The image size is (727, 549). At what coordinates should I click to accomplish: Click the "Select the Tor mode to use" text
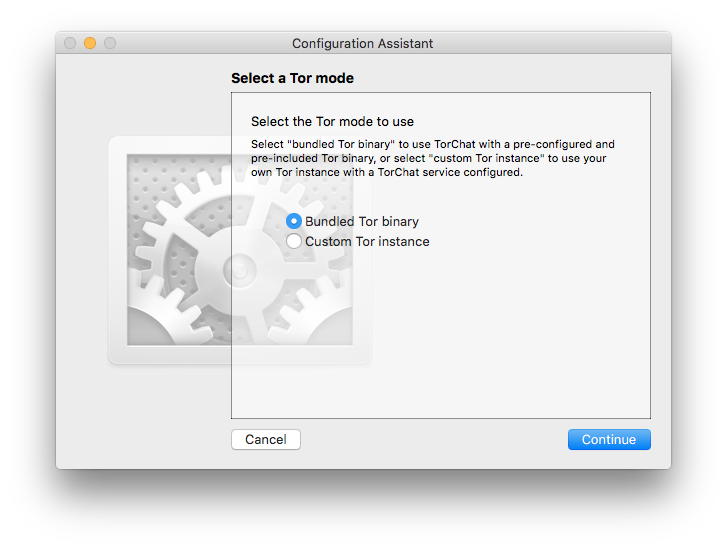pyautogui.click(x=332, y=121)
